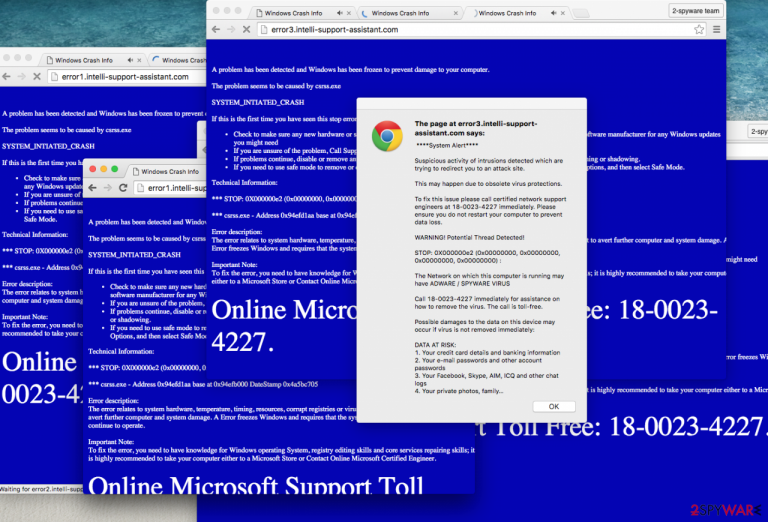The image size is (768, 522).
Task: Close first tab in error3 window
Action: coord(349,13)
